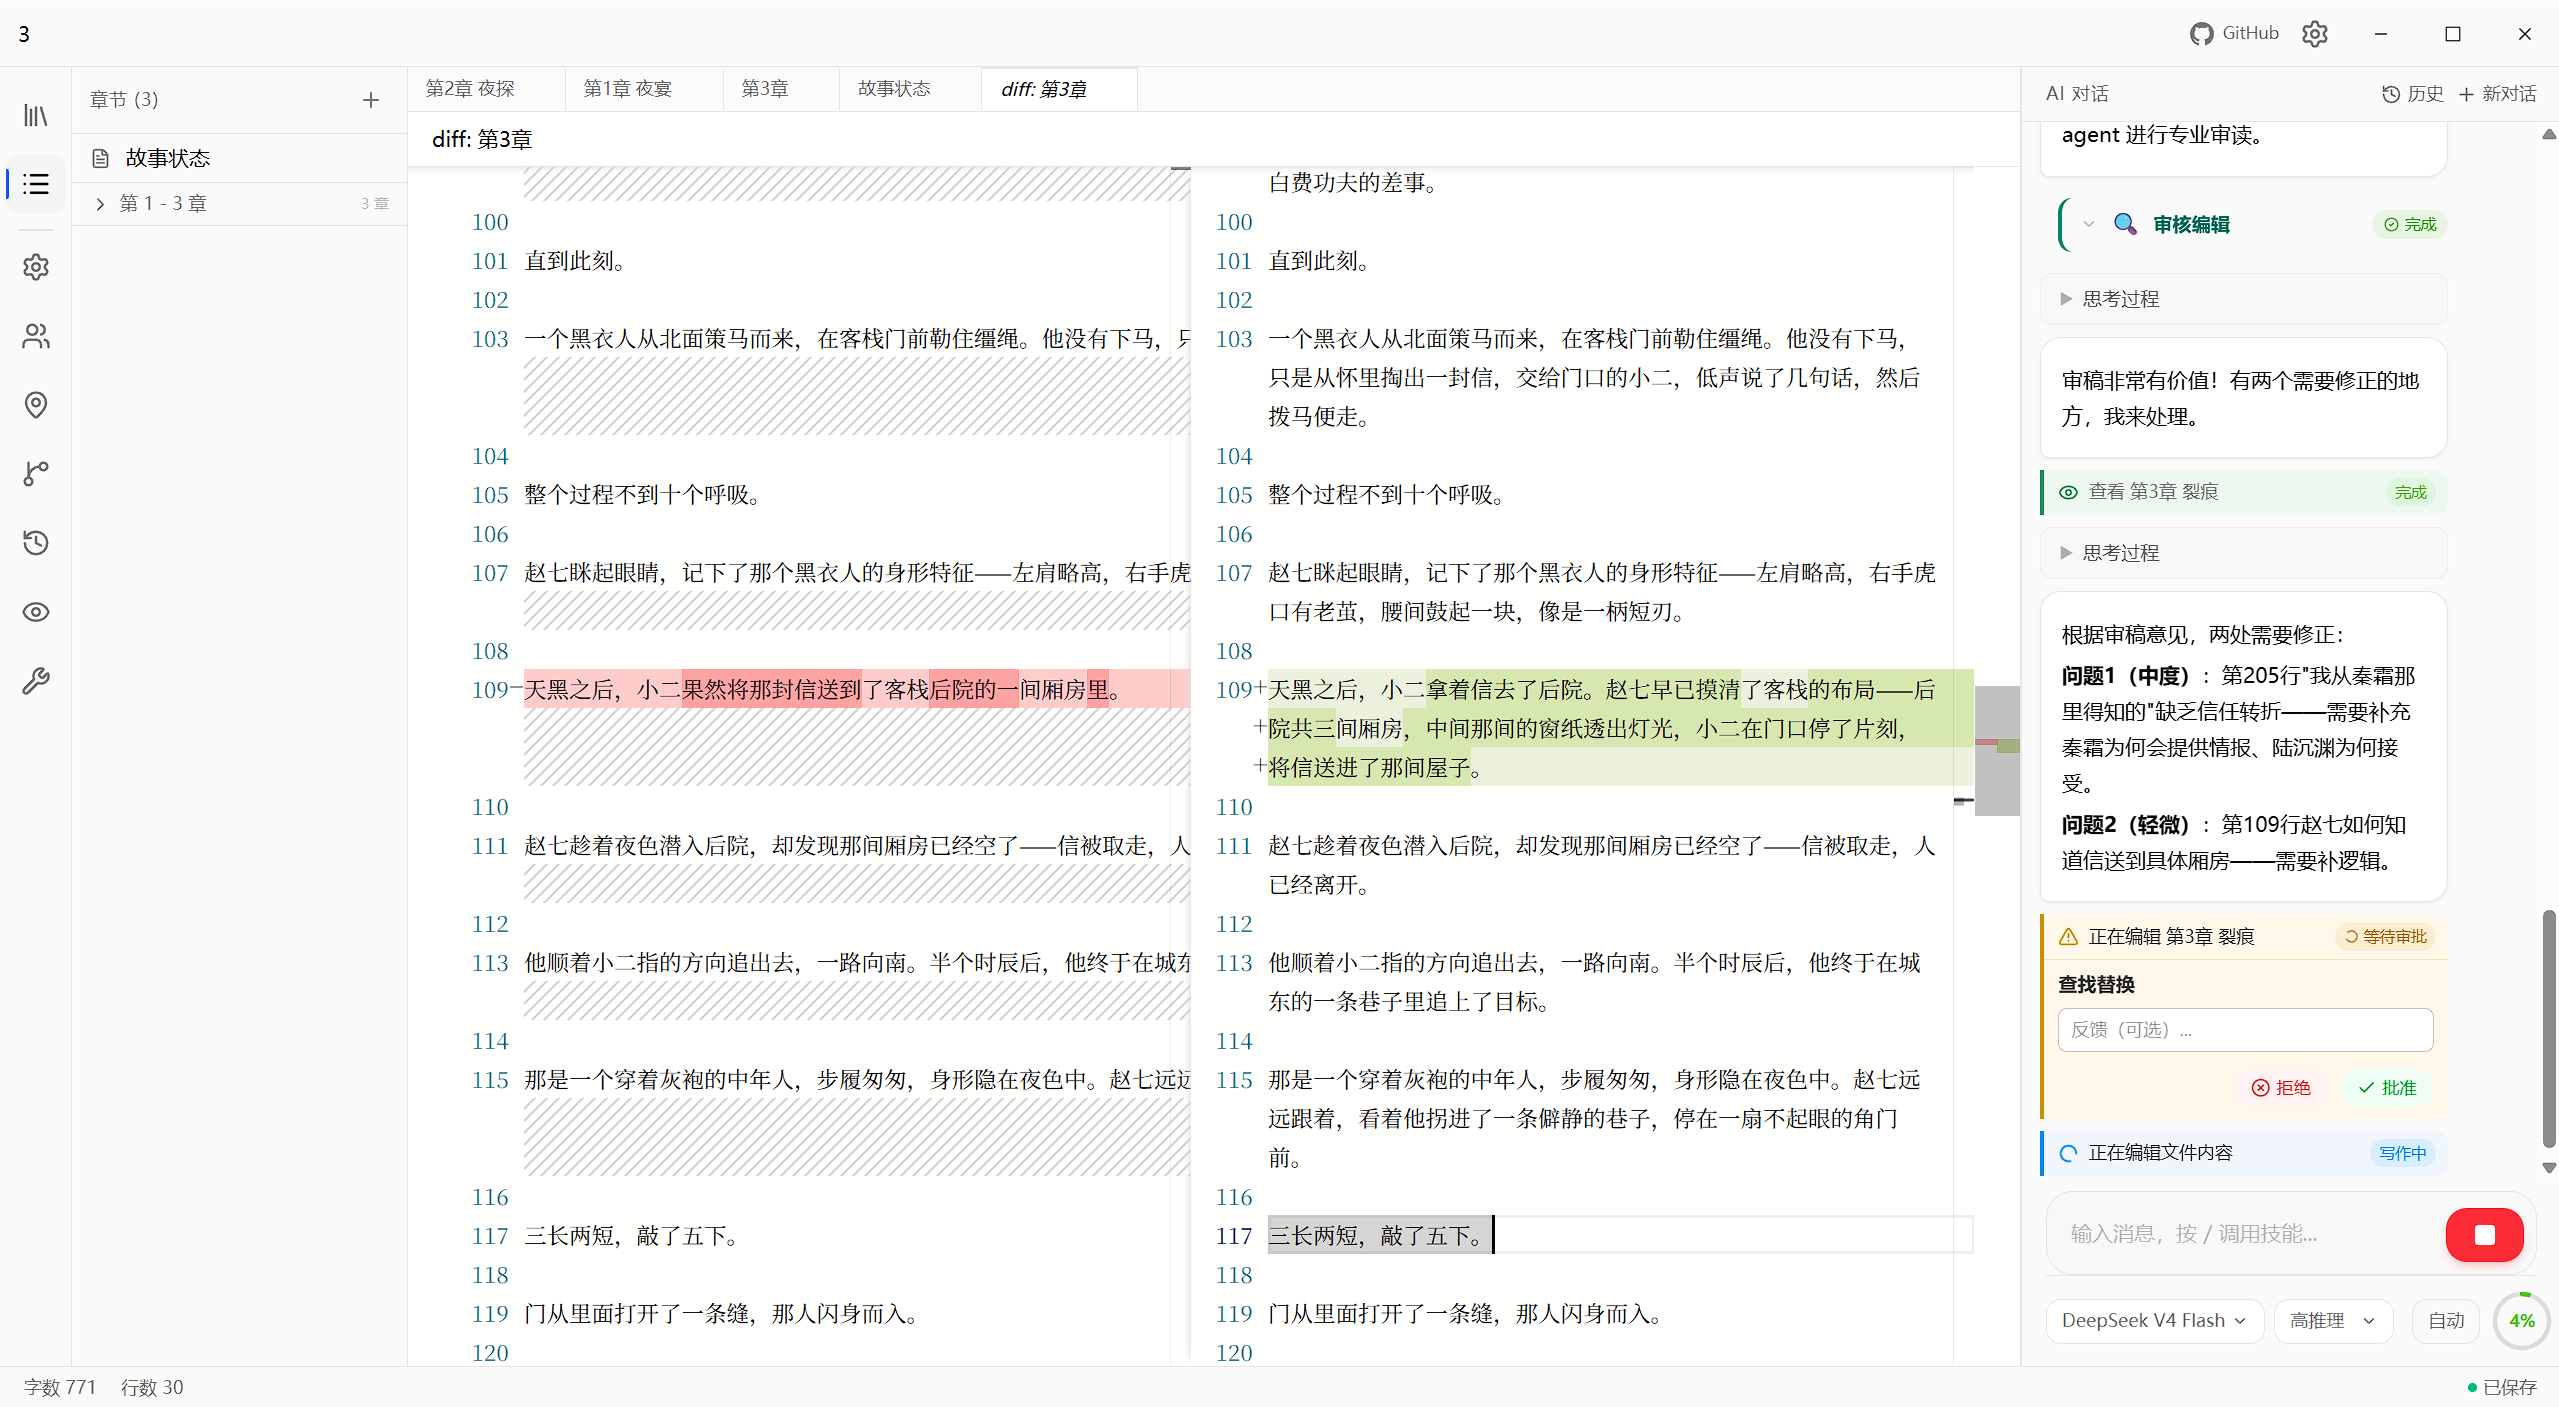The image size is (2559, 1407).
Task: Open the 故事状态 document in chapter panel
Action: (x=240, y=158)
